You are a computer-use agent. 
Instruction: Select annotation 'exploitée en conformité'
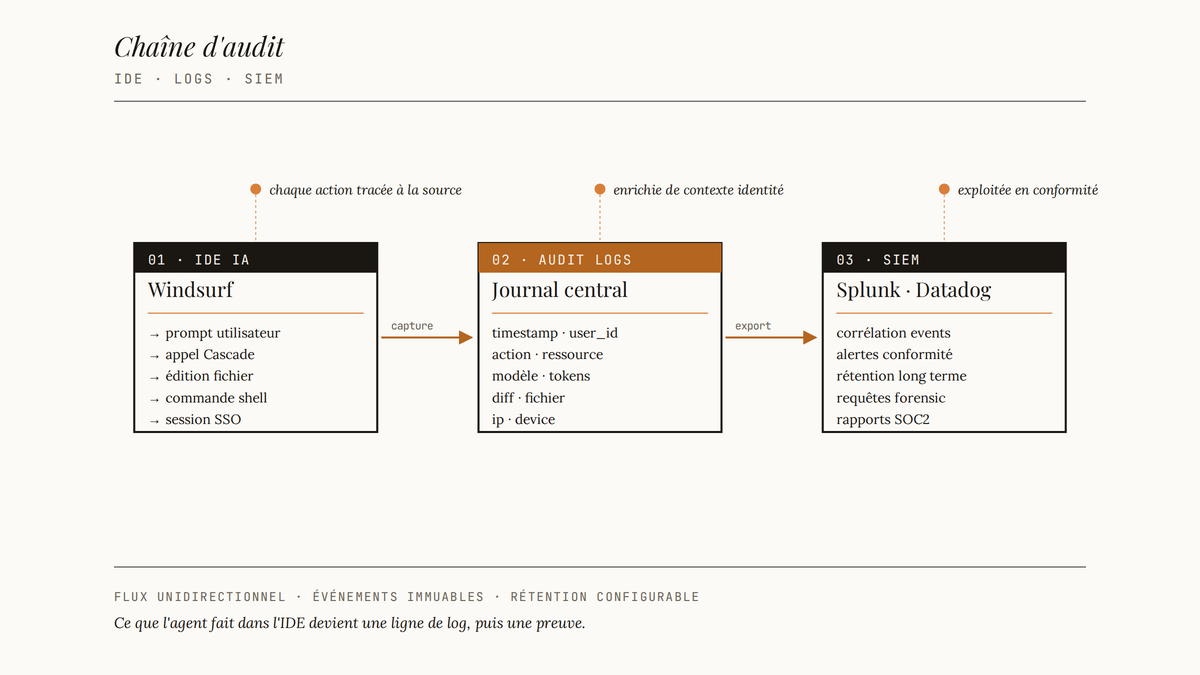[x=1028, y=190]
